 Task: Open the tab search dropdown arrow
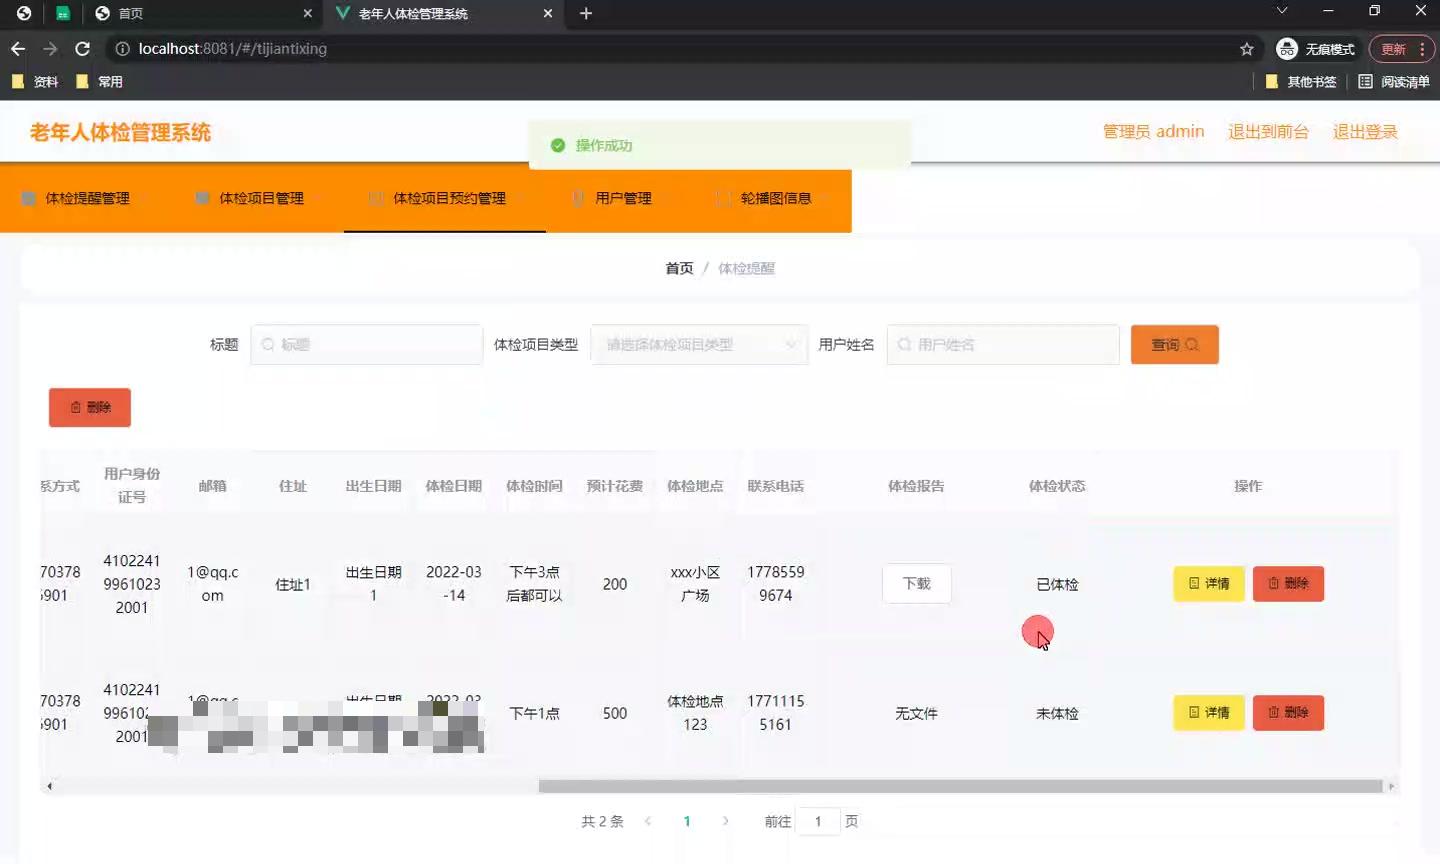(x=1282, y=11)
